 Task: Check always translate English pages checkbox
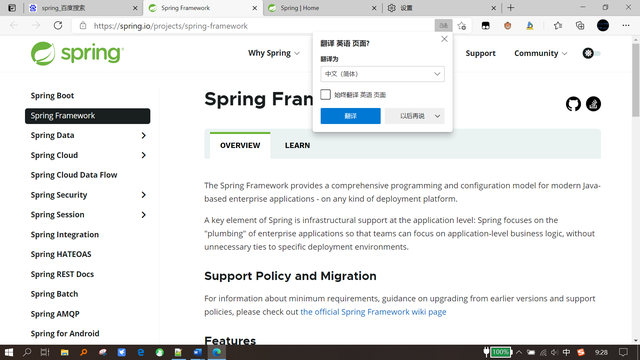click(x=325, y=95)
